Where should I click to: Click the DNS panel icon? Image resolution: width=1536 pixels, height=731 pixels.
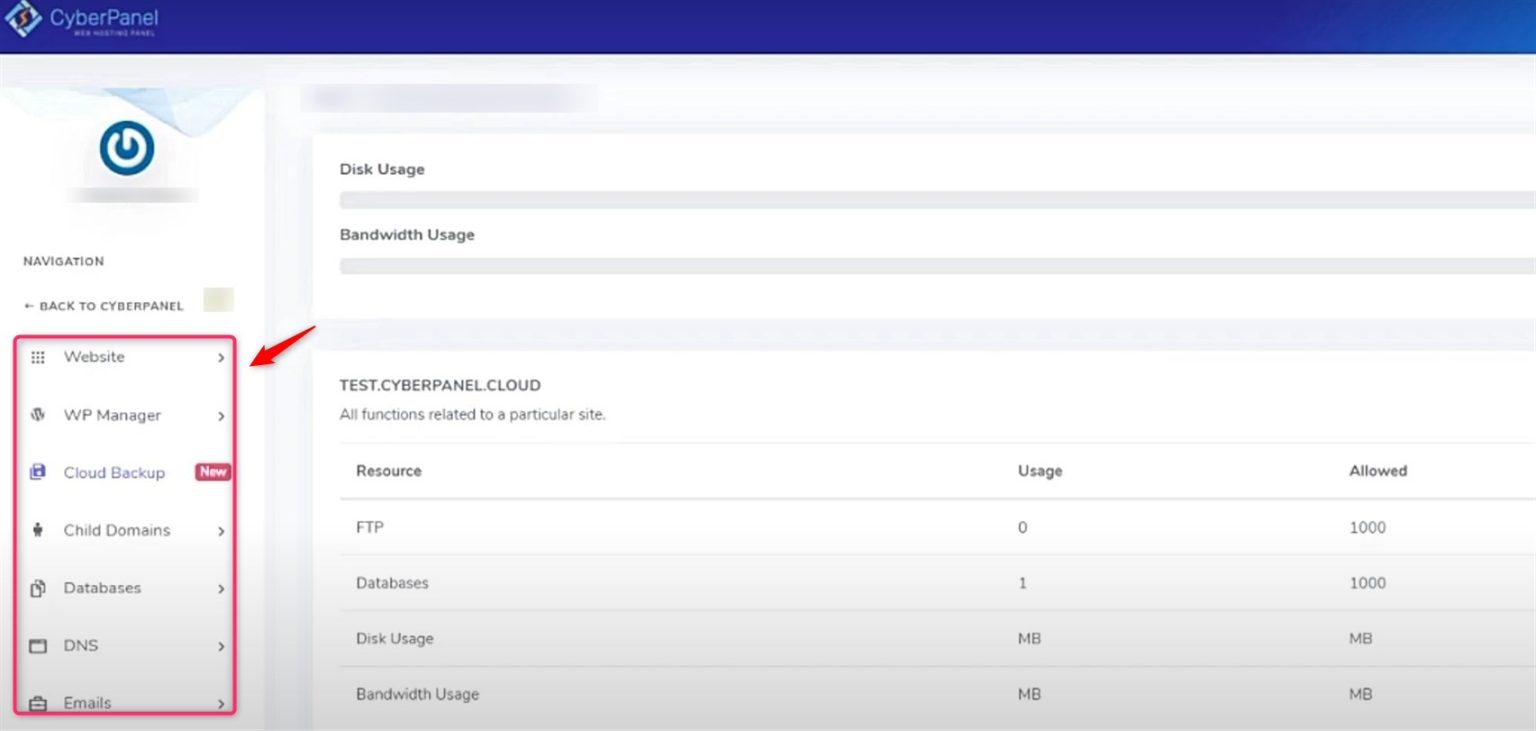(38, 646)
